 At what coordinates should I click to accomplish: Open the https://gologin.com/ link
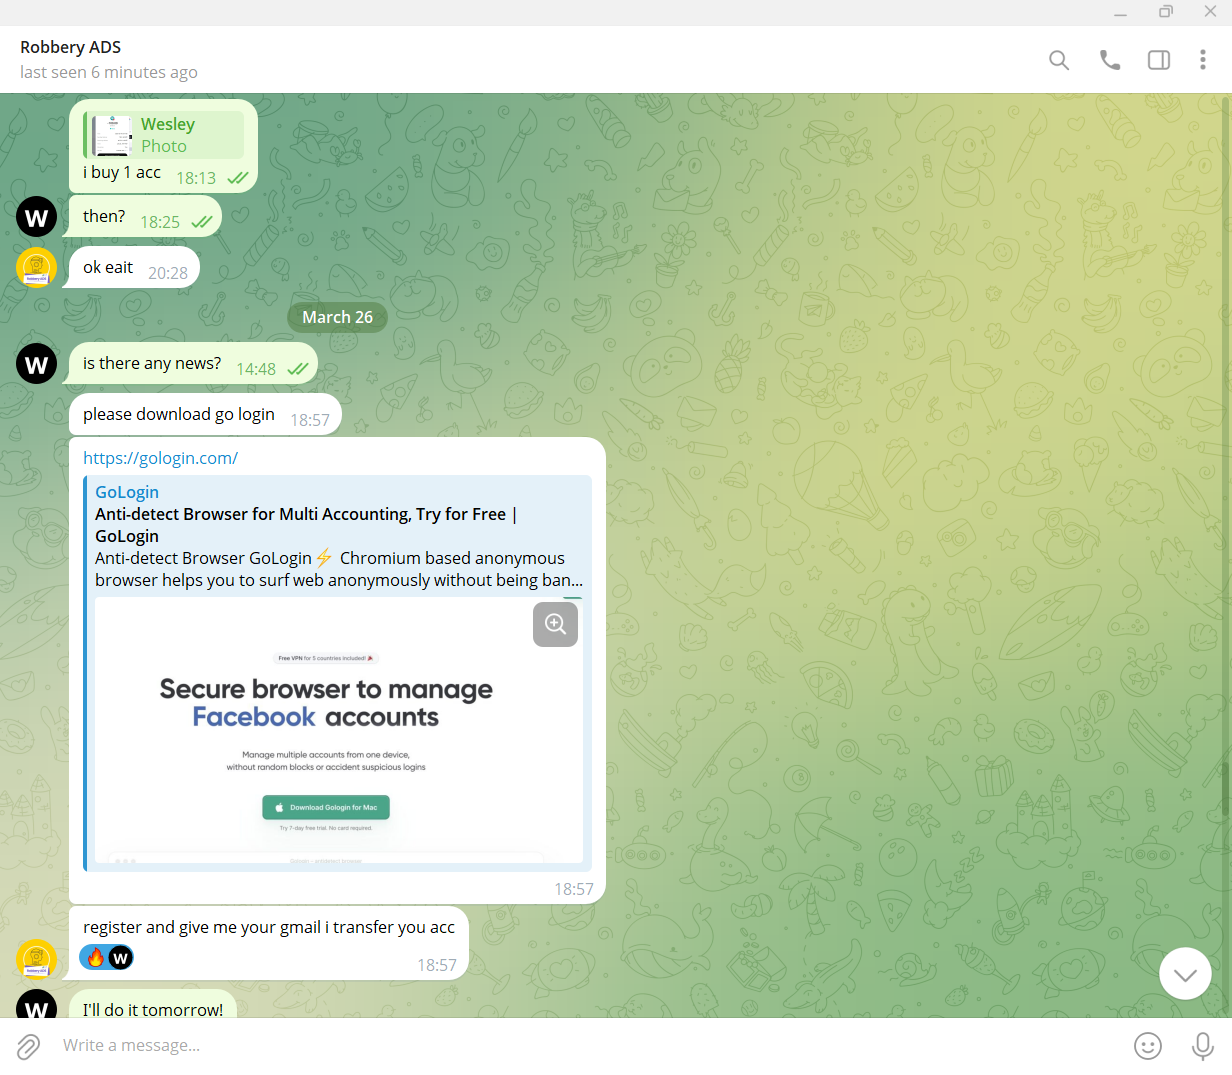(x=160, y=458)
